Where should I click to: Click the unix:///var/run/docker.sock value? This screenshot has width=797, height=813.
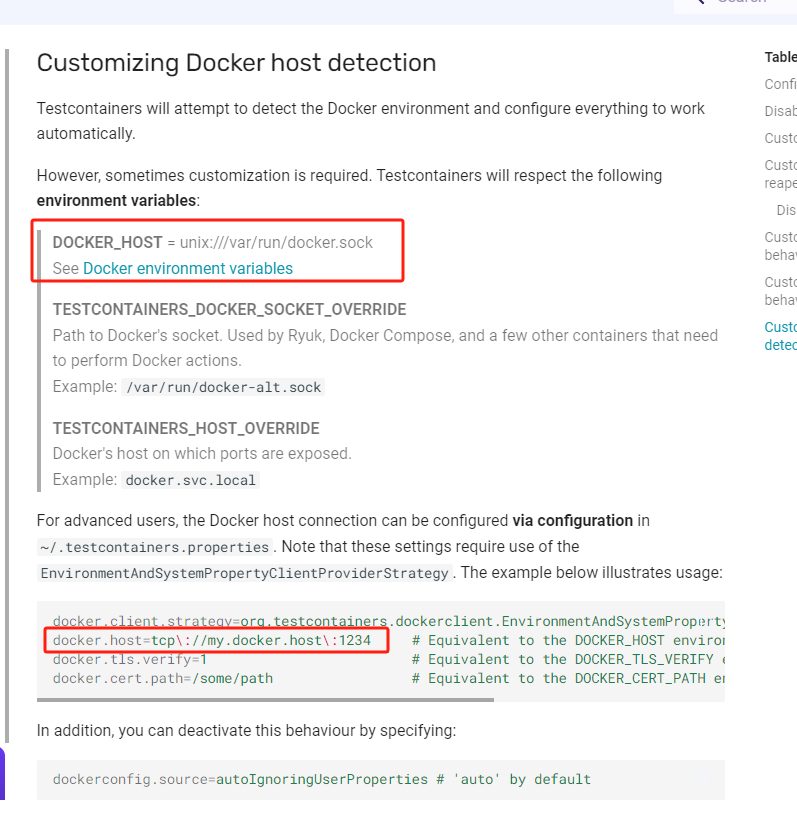tap(276, 242)
